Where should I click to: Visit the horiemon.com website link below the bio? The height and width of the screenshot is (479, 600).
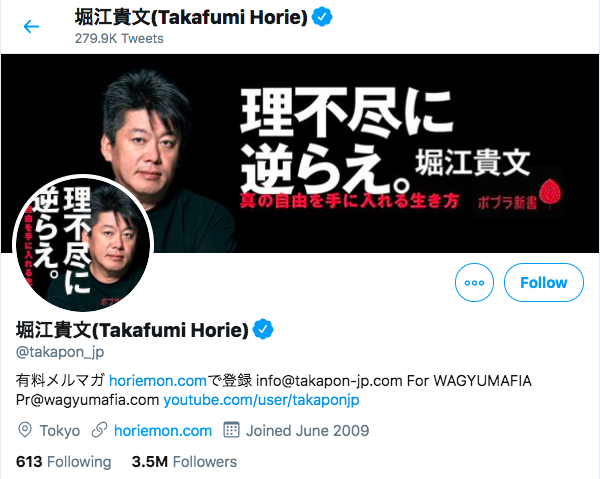pos(163,431)
